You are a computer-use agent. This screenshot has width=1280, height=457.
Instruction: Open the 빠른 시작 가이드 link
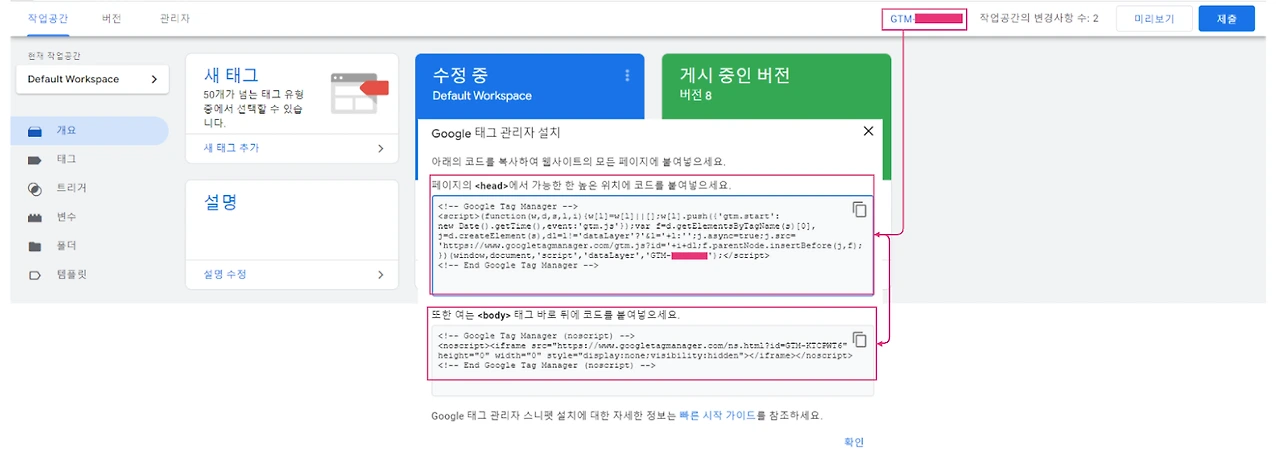[x=717, y=415]
